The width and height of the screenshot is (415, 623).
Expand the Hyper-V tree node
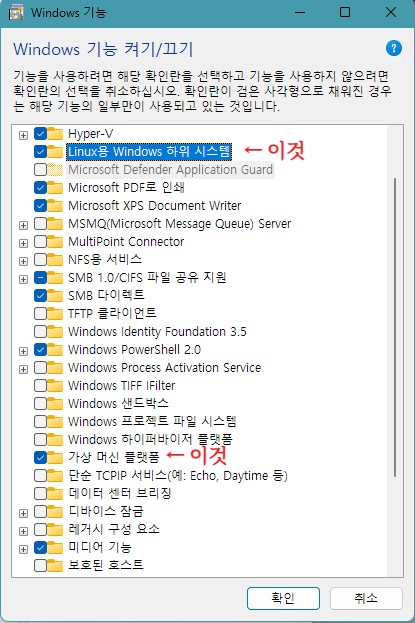(x=23, y=135)
